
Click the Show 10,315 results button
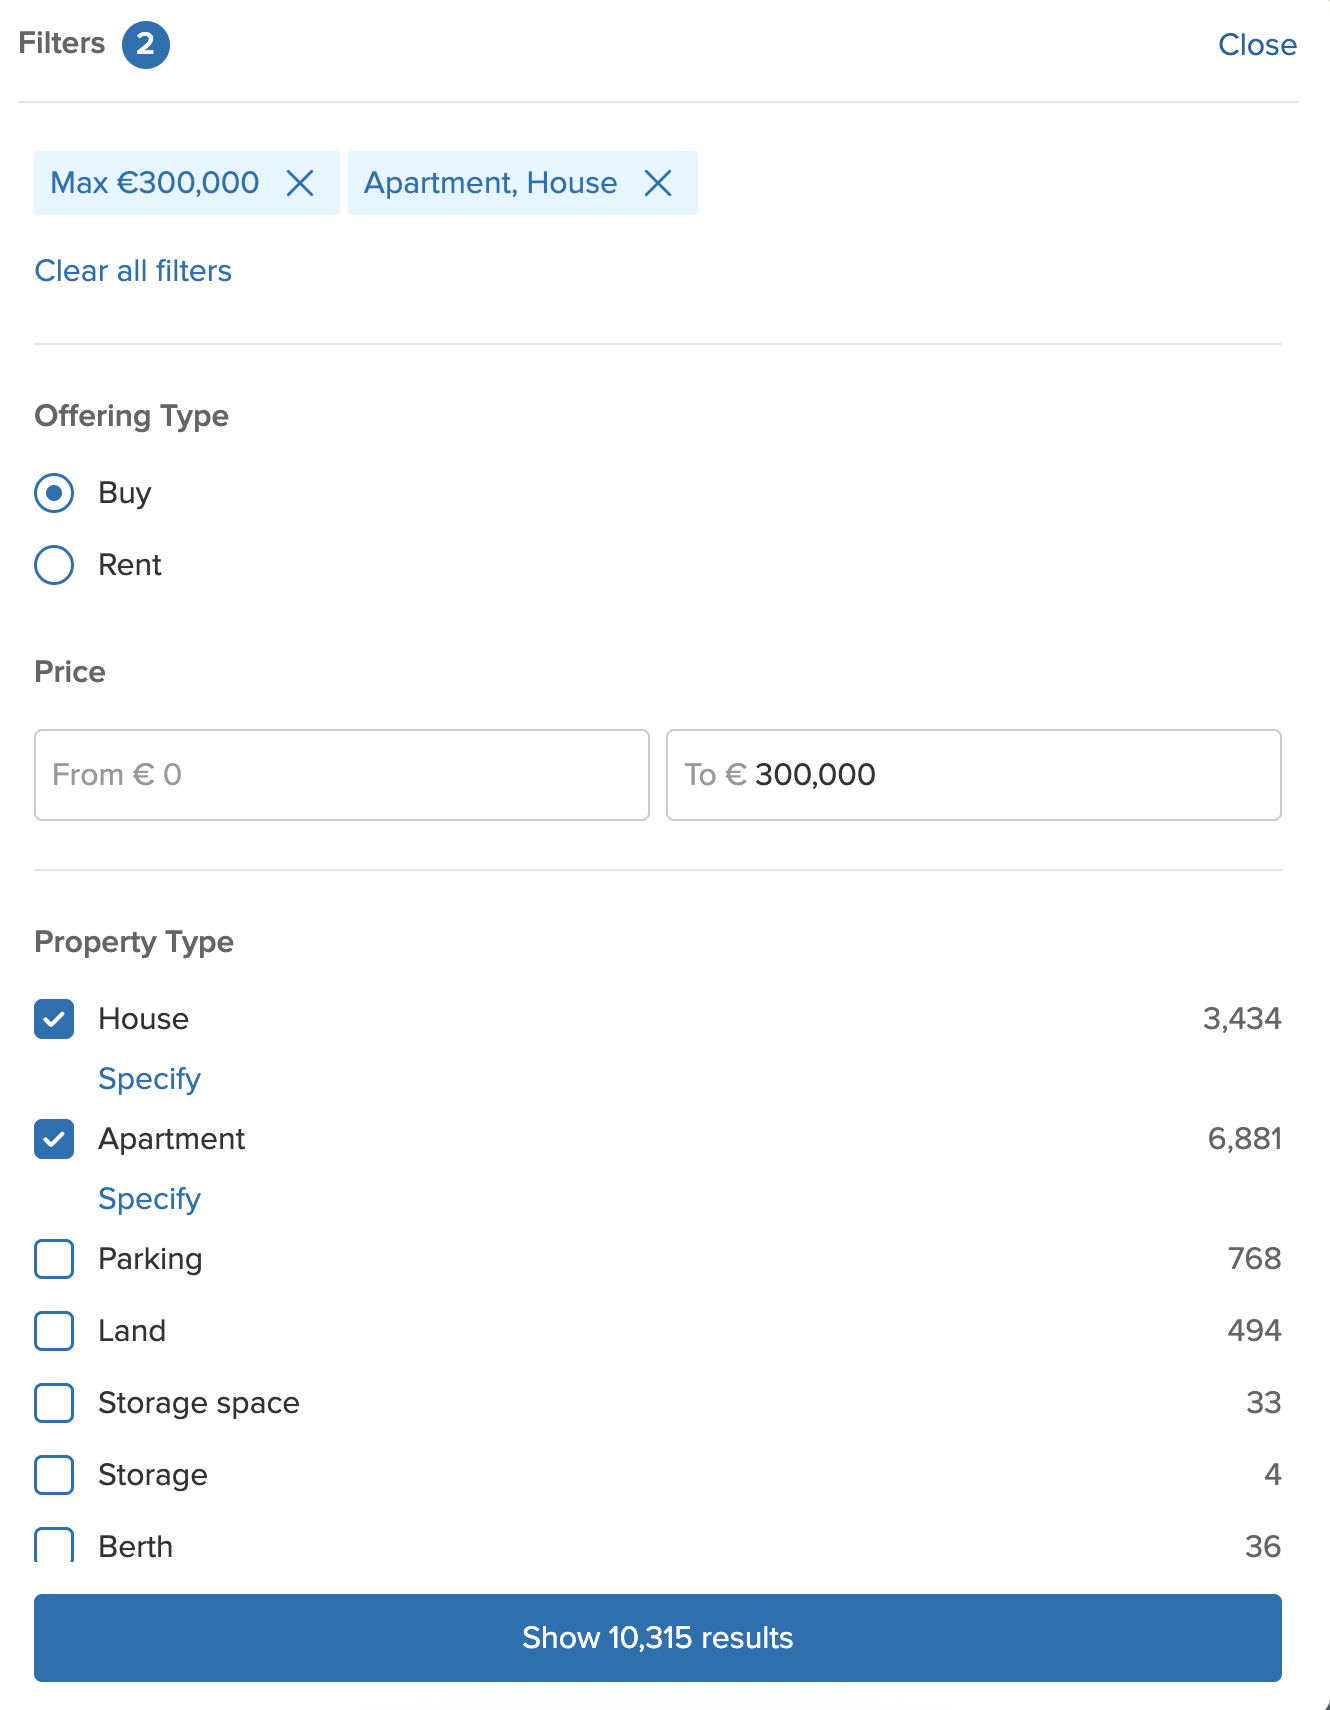tap(658, 1638)
